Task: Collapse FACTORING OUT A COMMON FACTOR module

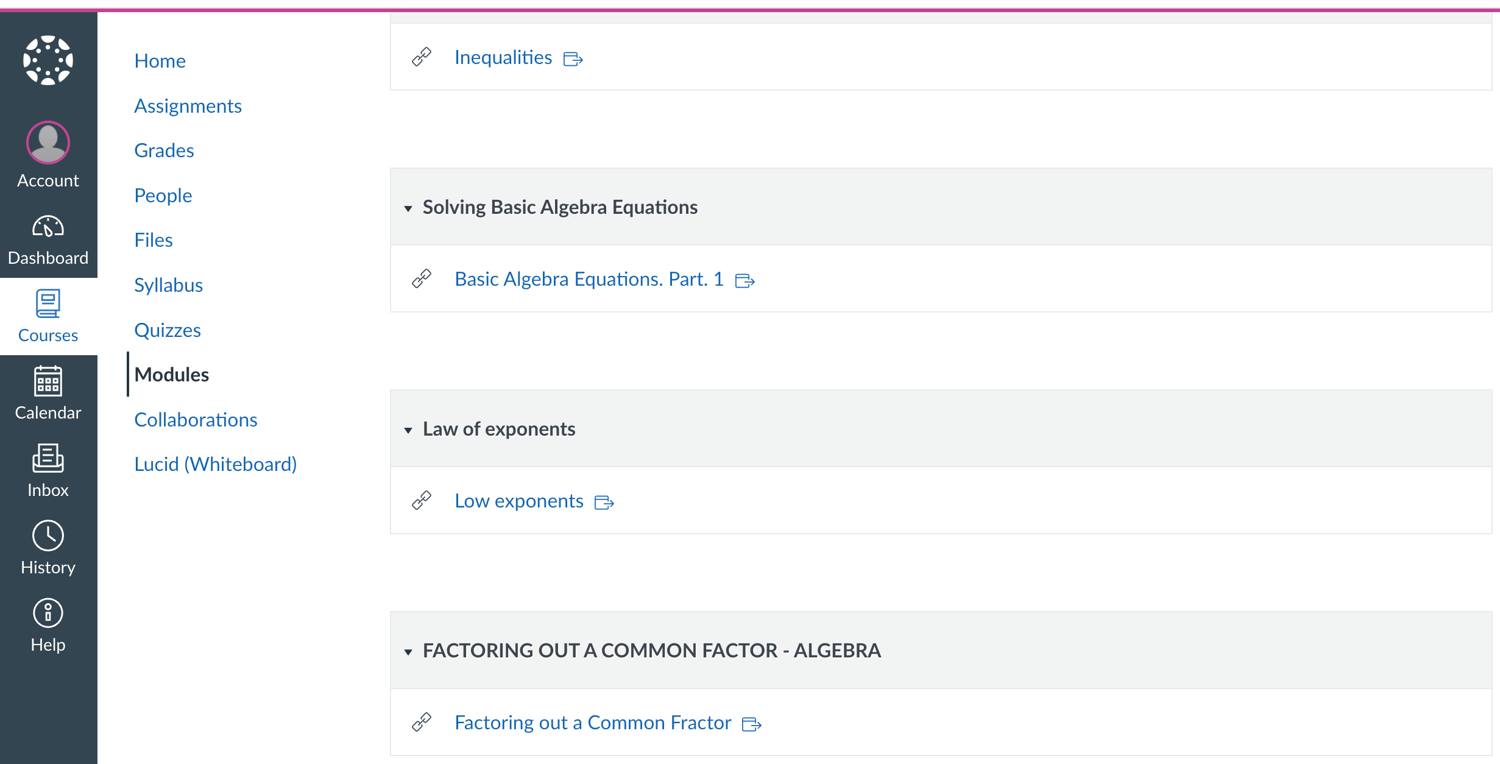Action: click(x=408, y=652)
